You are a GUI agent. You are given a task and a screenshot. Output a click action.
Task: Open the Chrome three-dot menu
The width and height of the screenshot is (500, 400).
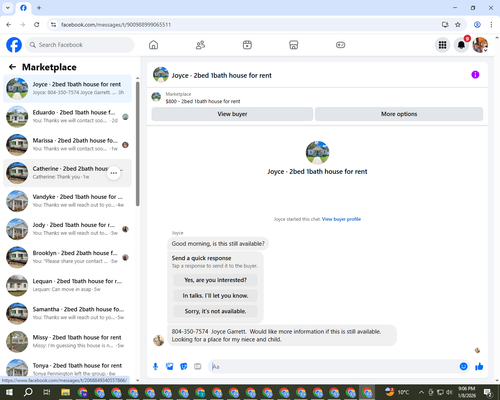[491, 25]
